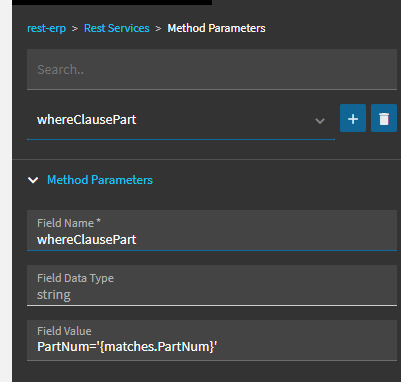Click the separator after rest-erp

point(75,29)
